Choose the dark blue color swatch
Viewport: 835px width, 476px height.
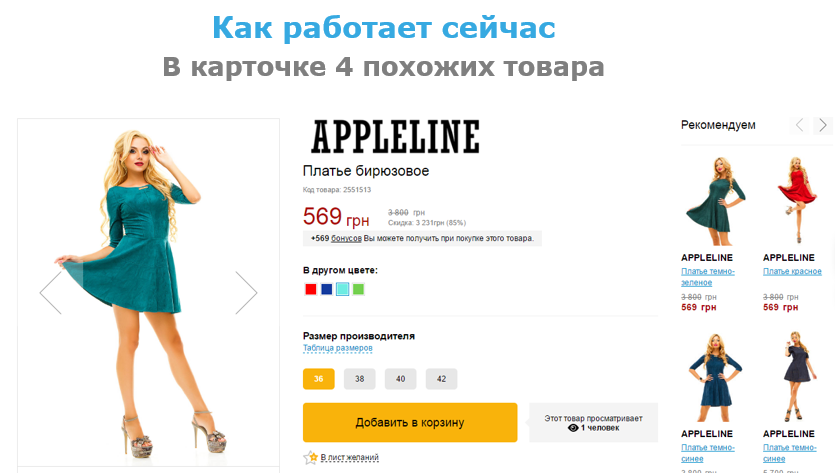(326, 289)
